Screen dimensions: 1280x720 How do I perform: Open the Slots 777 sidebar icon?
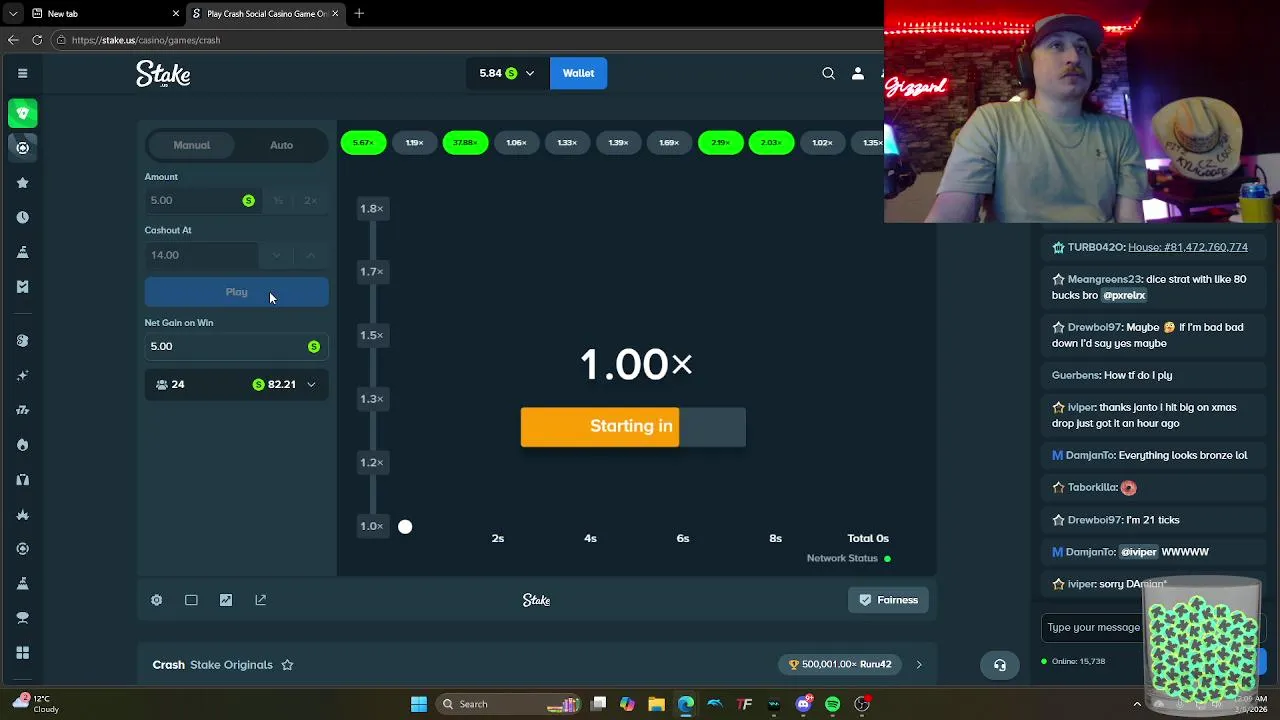coord(22,410)
